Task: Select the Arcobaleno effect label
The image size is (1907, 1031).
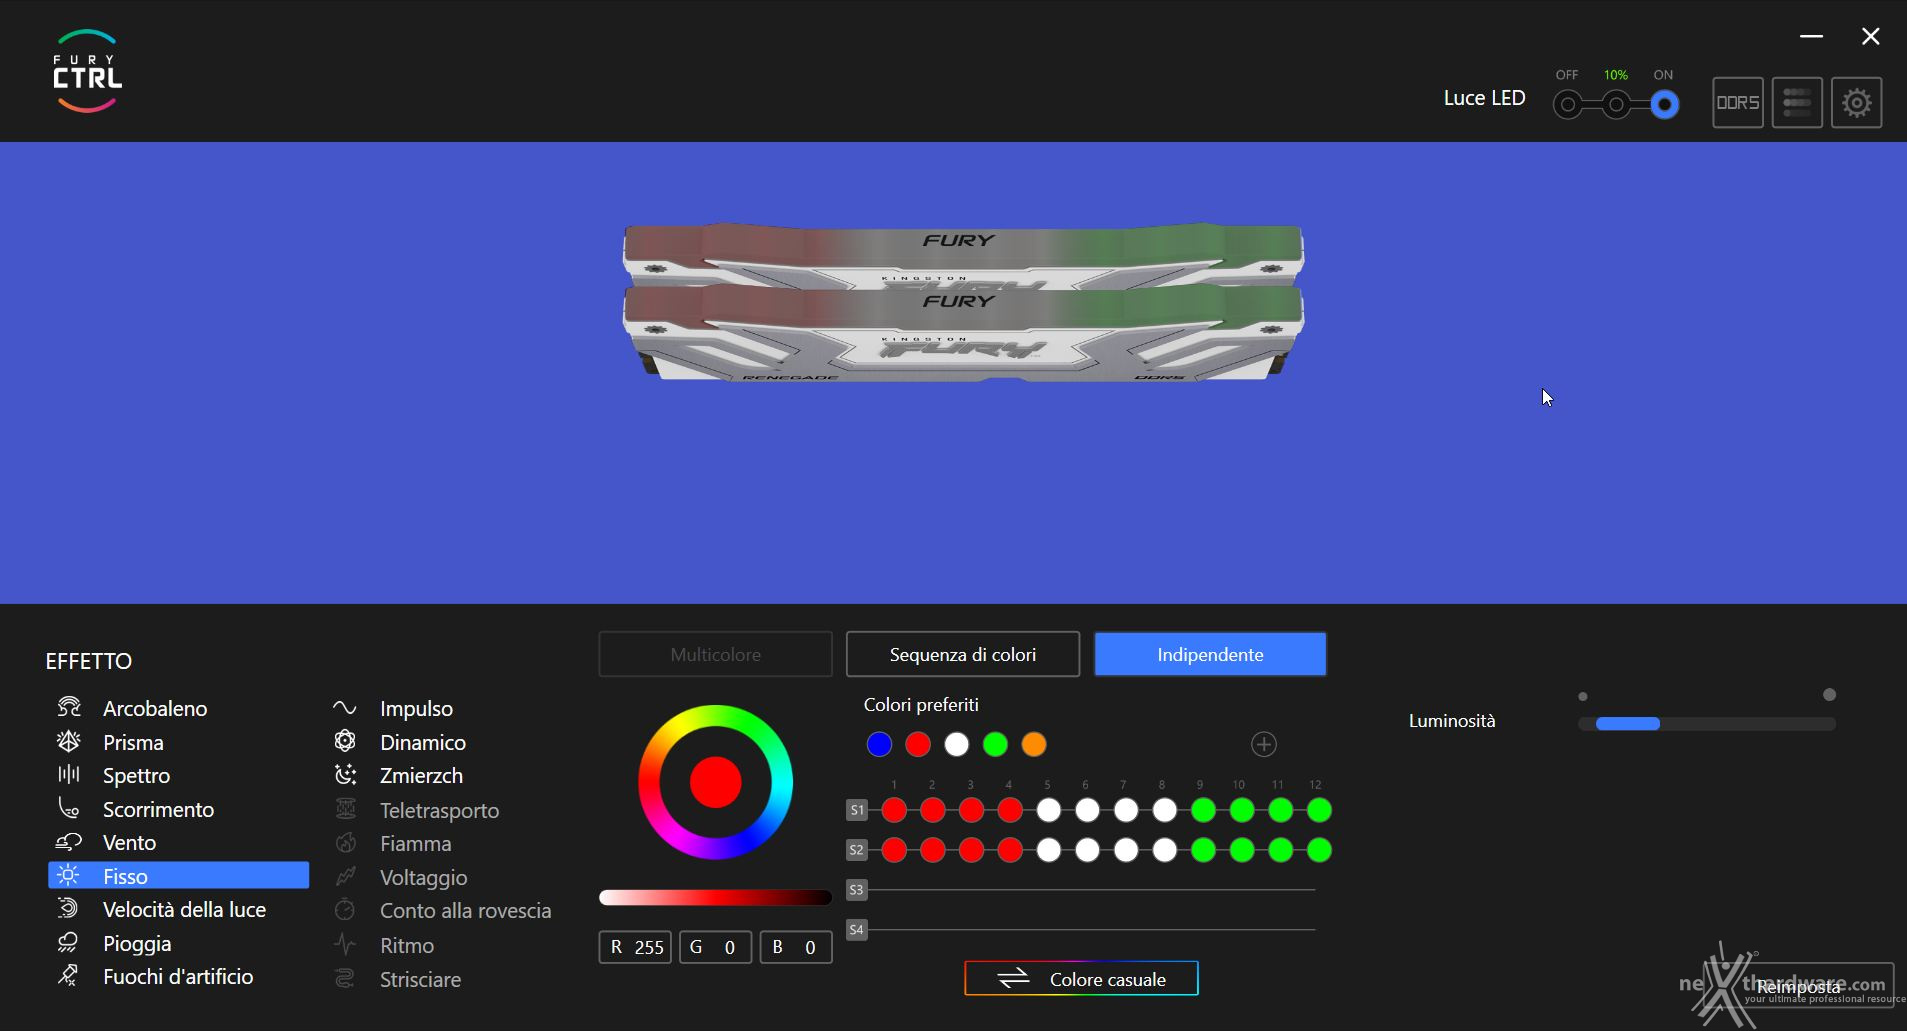Action: [155, 708]
